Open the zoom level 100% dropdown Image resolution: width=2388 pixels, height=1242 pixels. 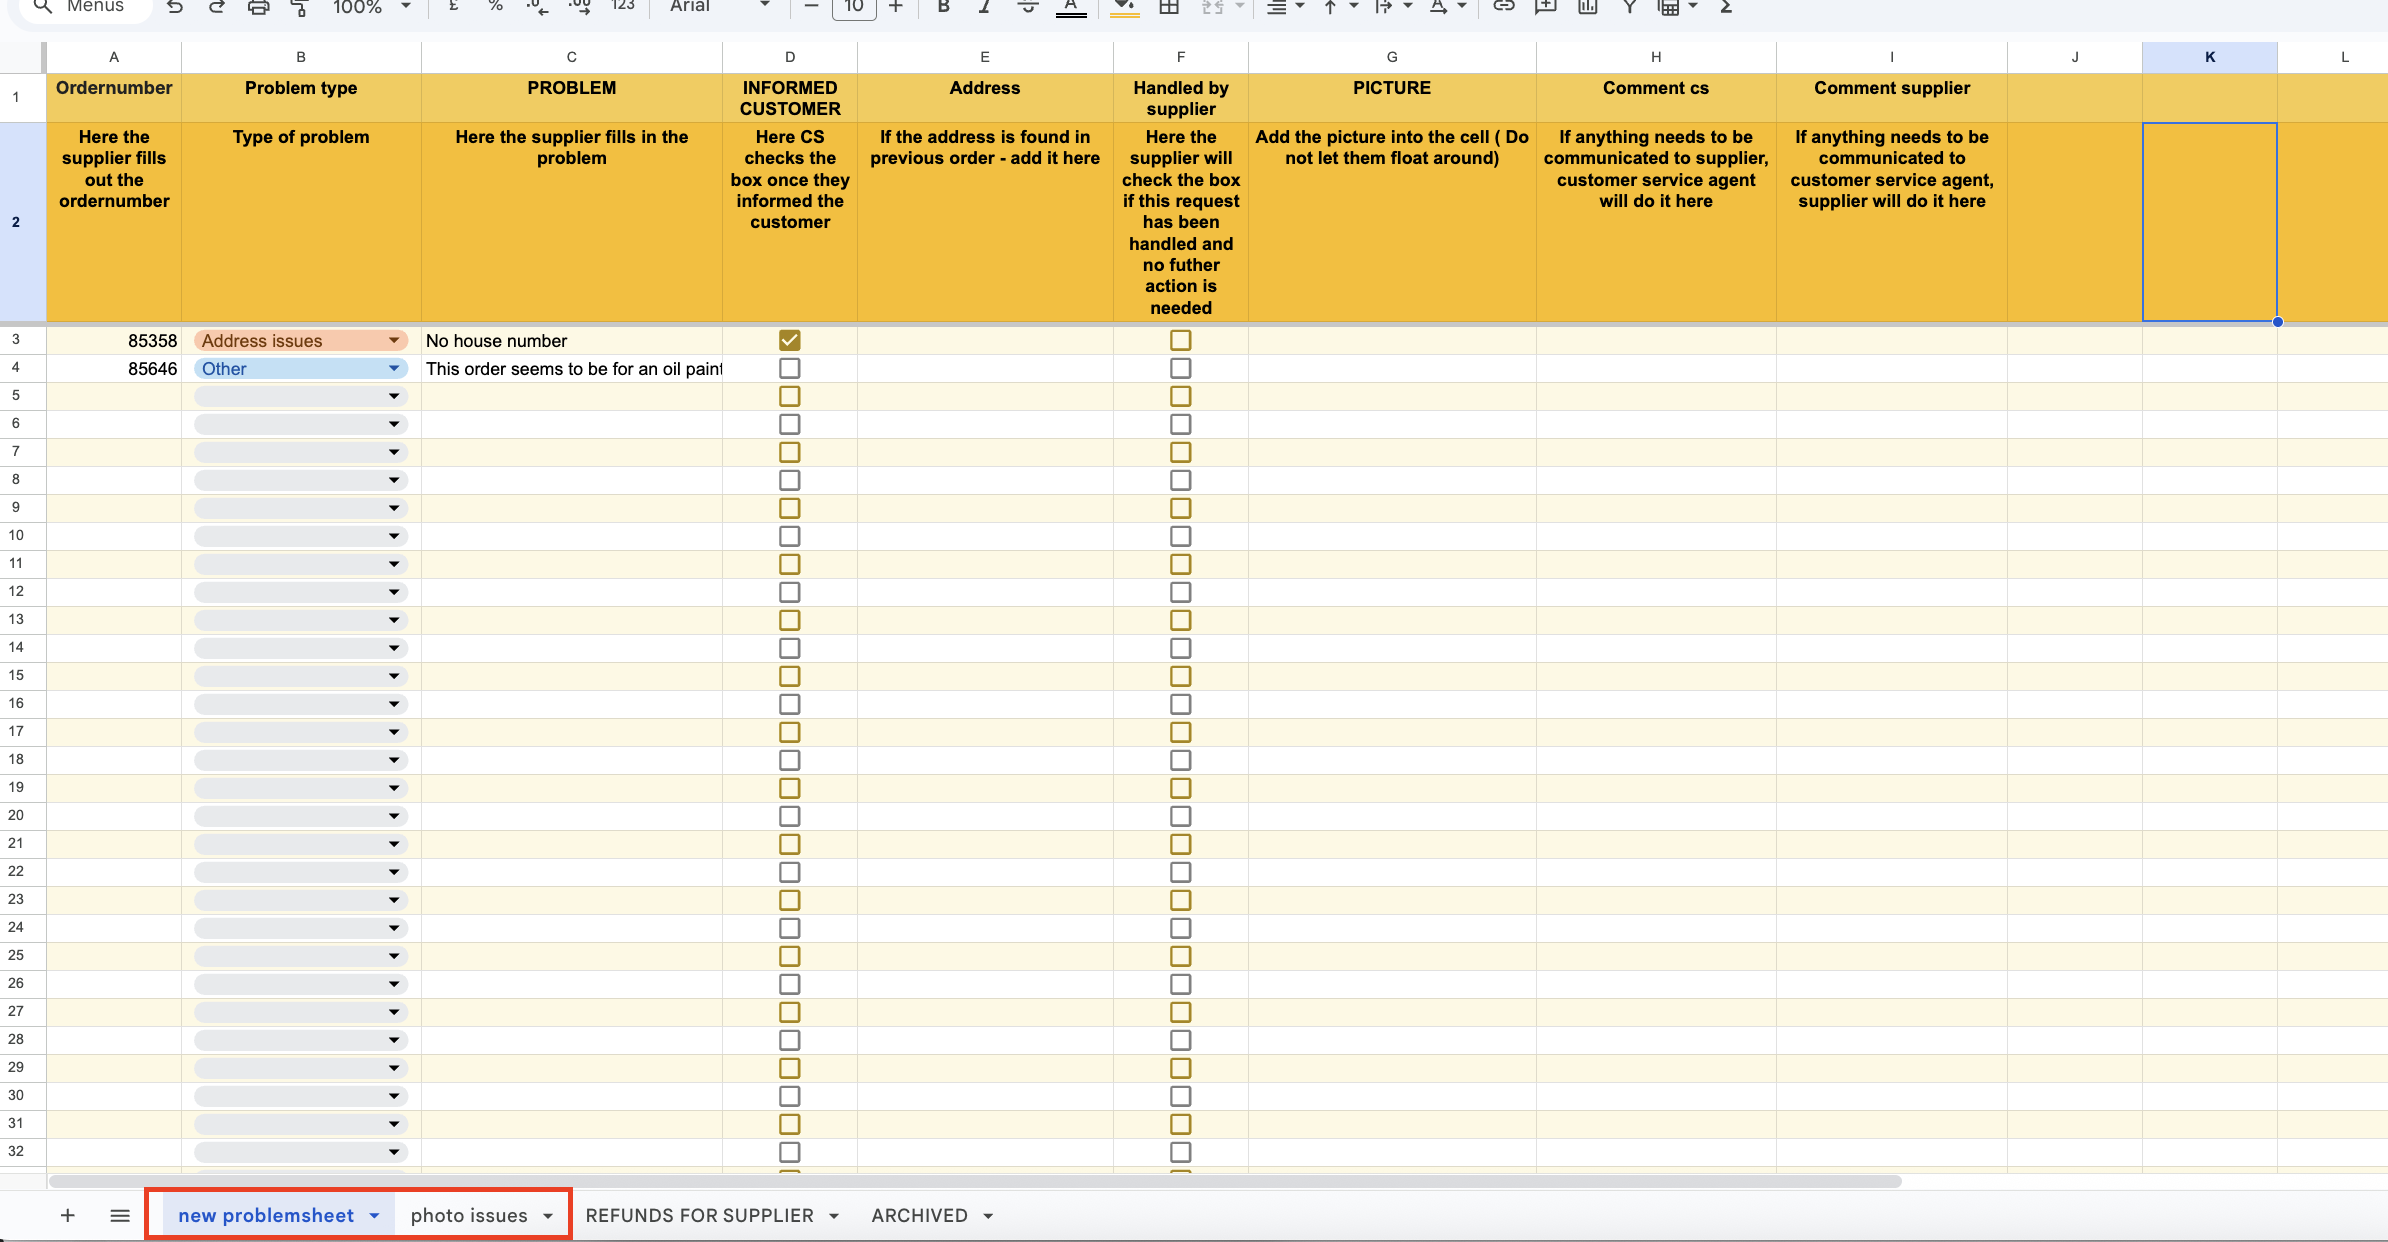pos(371,7)
